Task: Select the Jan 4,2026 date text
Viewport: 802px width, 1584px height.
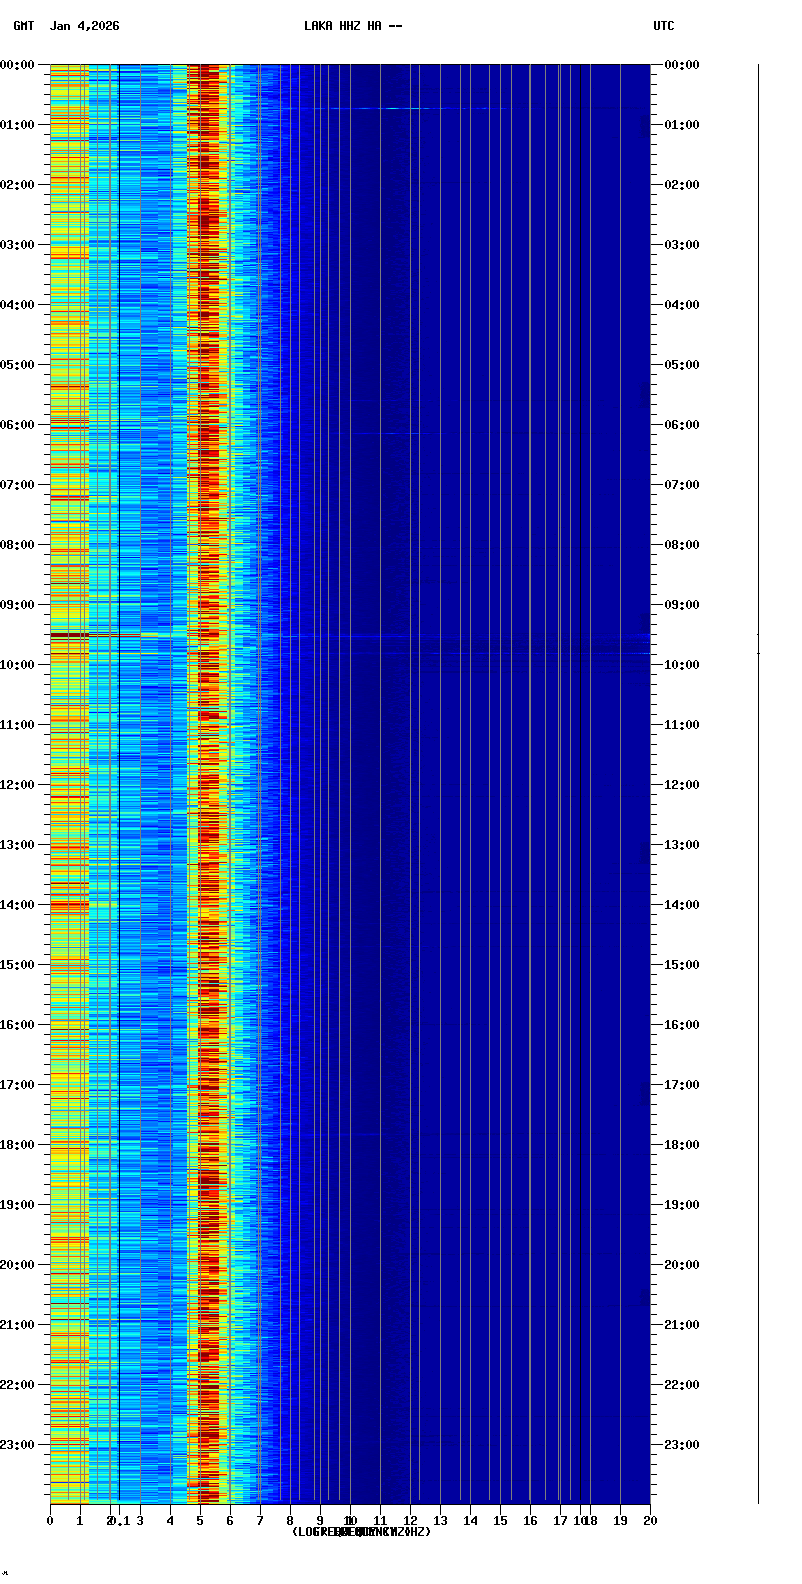Action: click(84, 26)
